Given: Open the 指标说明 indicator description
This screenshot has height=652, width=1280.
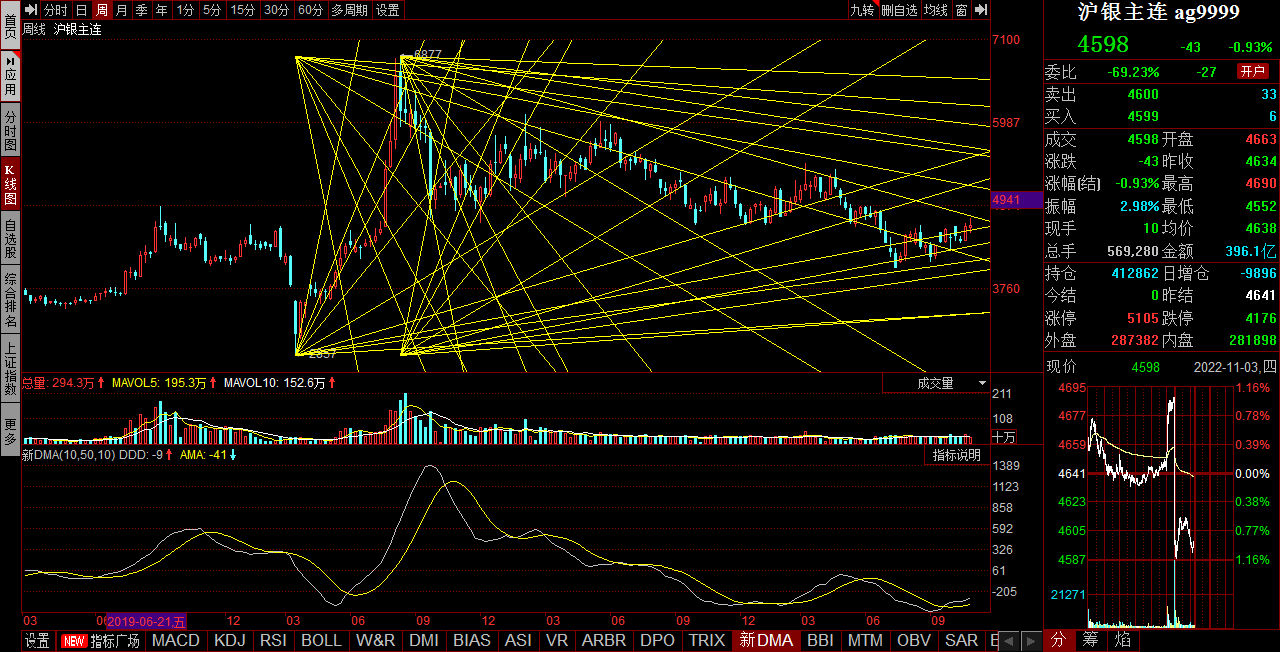Looking at the screenshot, I should click(957, 455).
